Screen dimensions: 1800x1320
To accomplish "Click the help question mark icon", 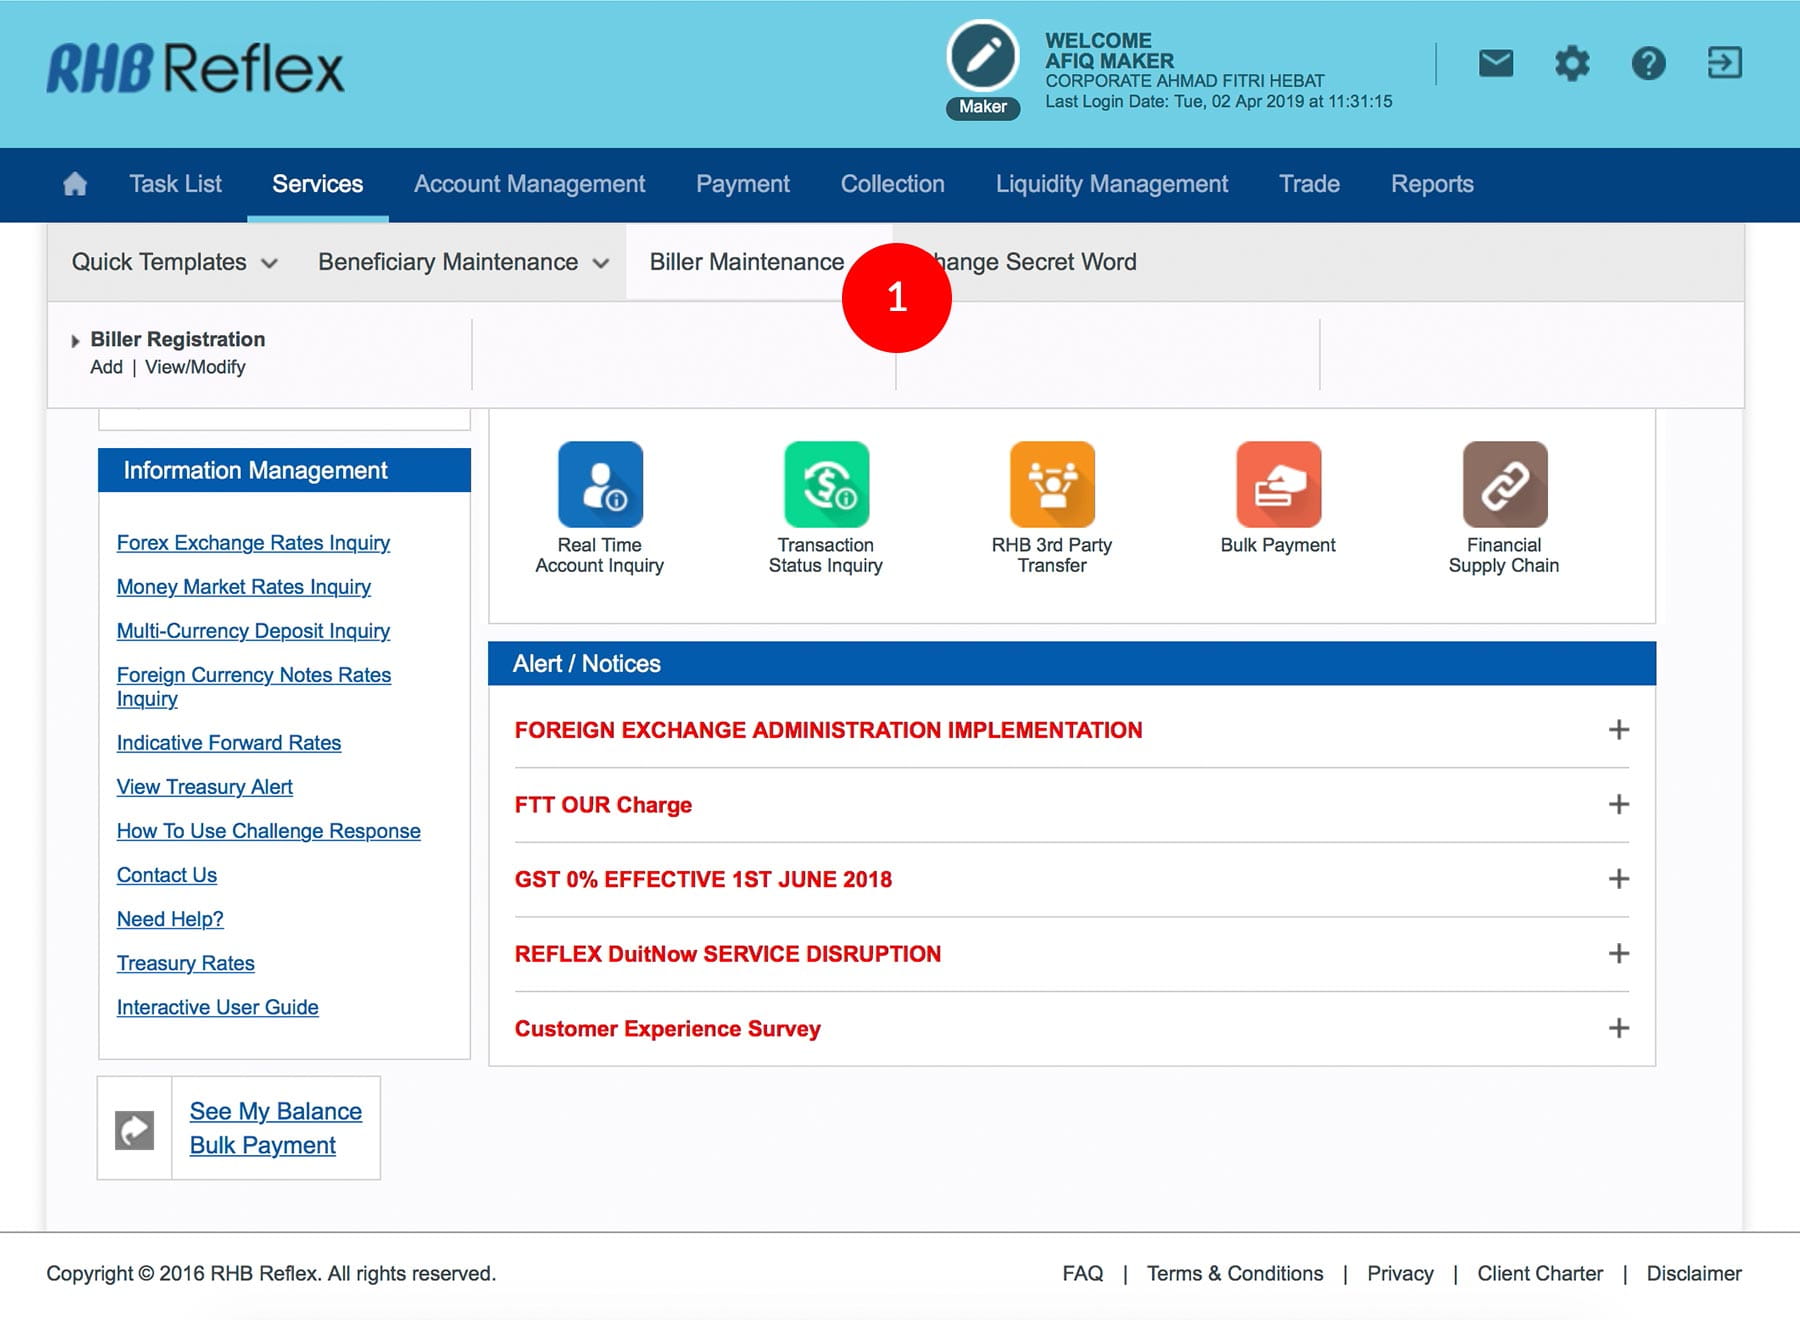I will (x=1648, y=64).
